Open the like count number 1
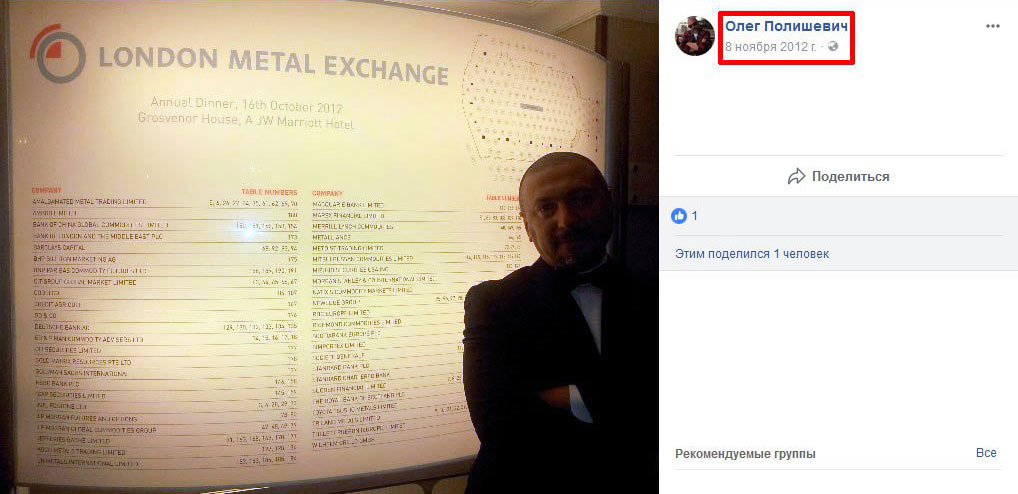 (695, 216)
